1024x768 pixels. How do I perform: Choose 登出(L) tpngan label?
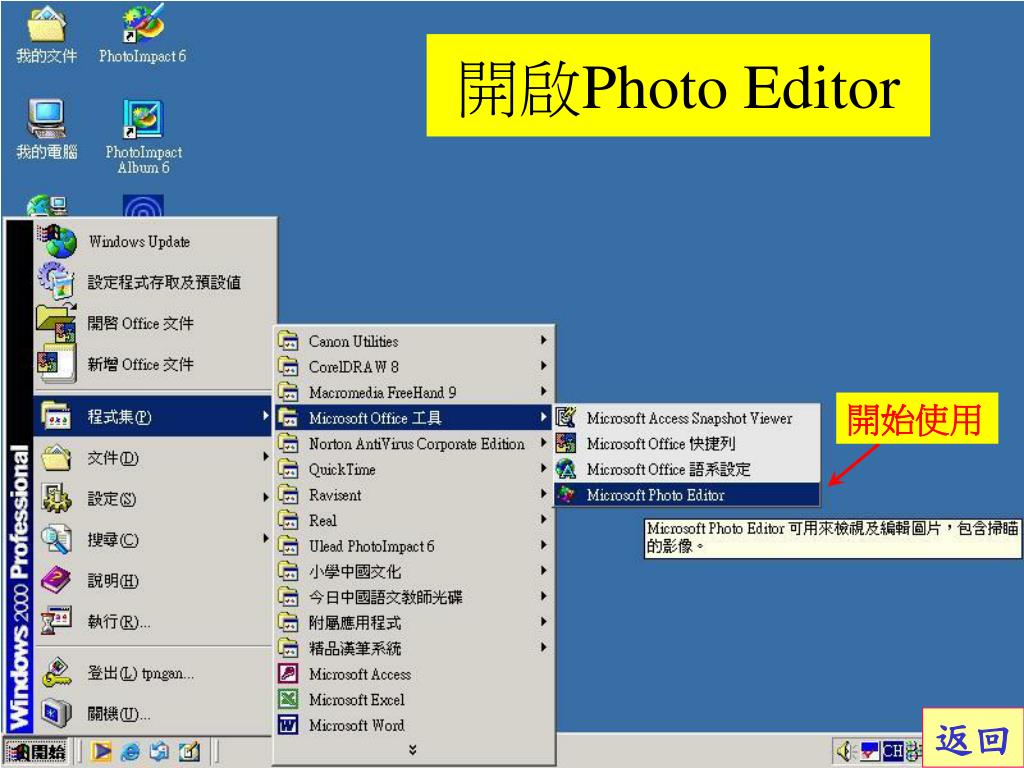(x=140, y=673)
